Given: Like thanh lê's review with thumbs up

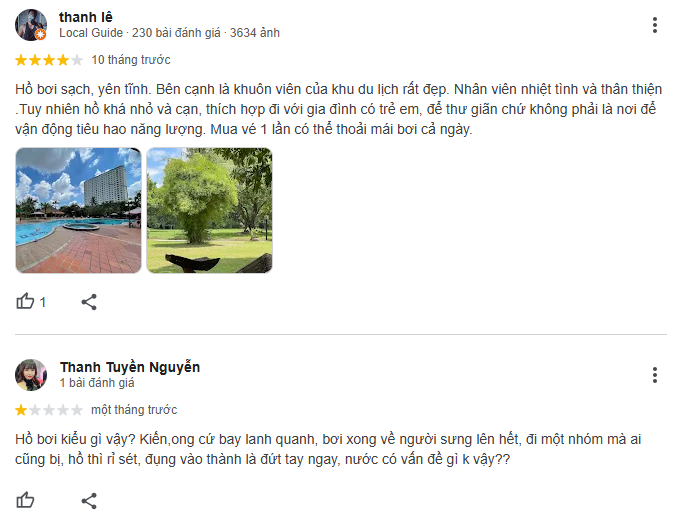Looking at the screenshot, I should [25, 301].
